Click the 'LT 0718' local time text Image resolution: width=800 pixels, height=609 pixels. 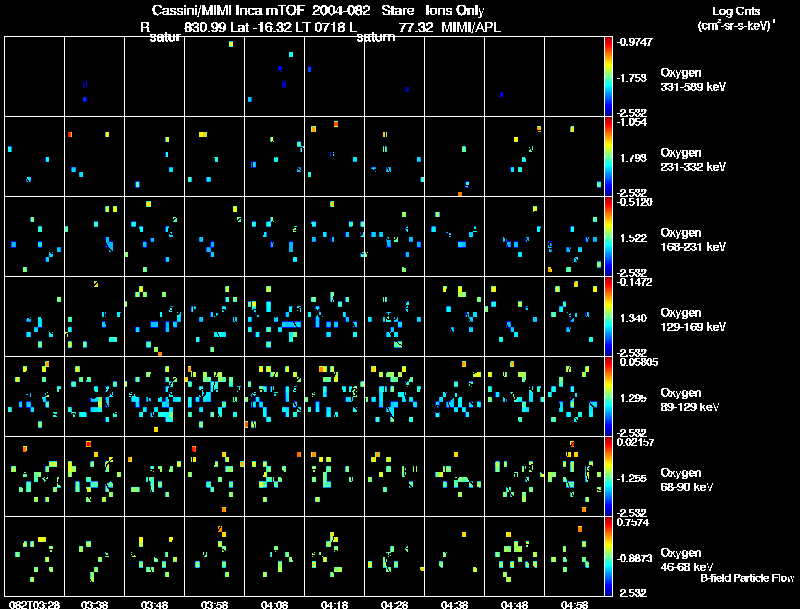(x=321, y=27)
